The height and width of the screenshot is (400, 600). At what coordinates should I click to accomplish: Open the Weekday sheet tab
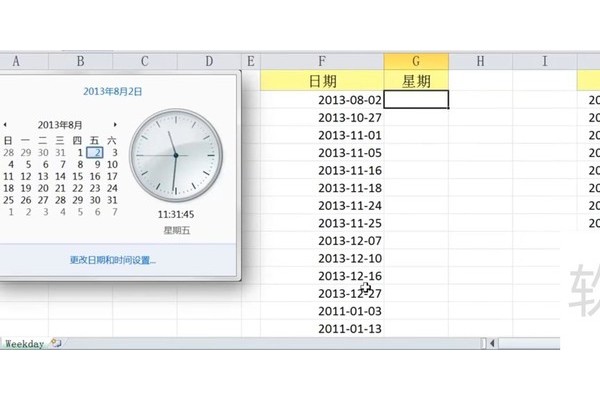coord(24,344)
